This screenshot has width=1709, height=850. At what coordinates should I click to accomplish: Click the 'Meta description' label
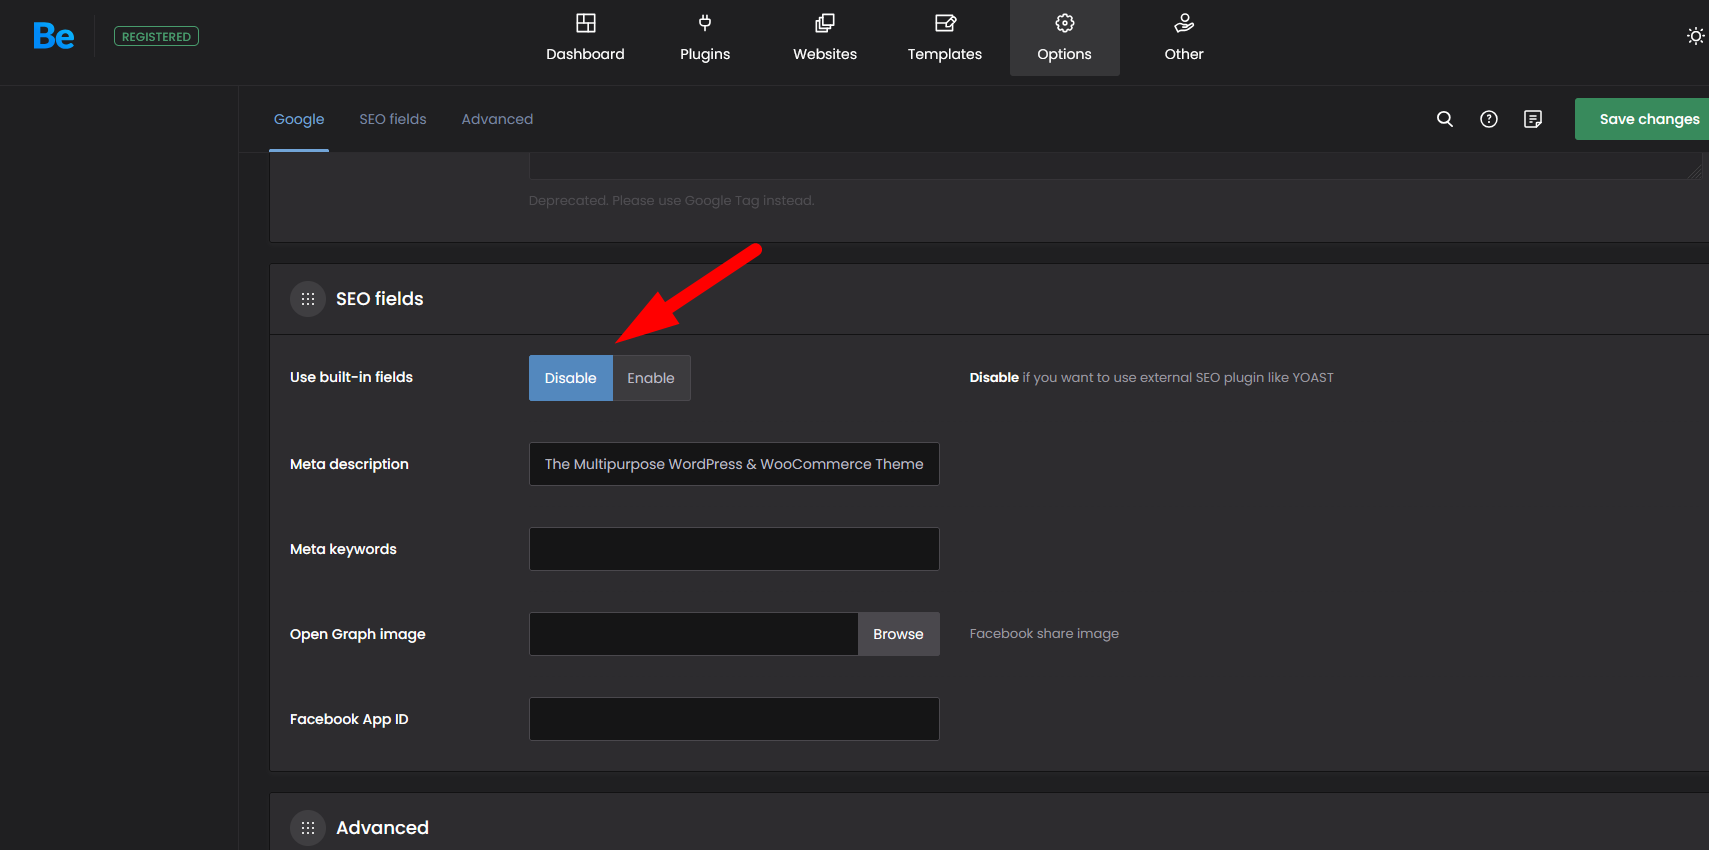(349, 464)
